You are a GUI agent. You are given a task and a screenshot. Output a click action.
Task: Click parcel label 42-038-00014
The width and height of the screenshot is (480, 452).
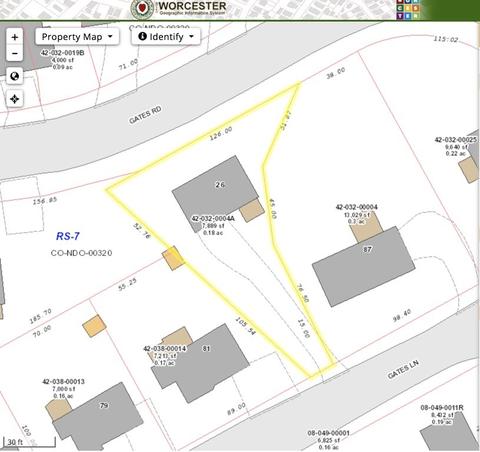click(x=165, y=349)
